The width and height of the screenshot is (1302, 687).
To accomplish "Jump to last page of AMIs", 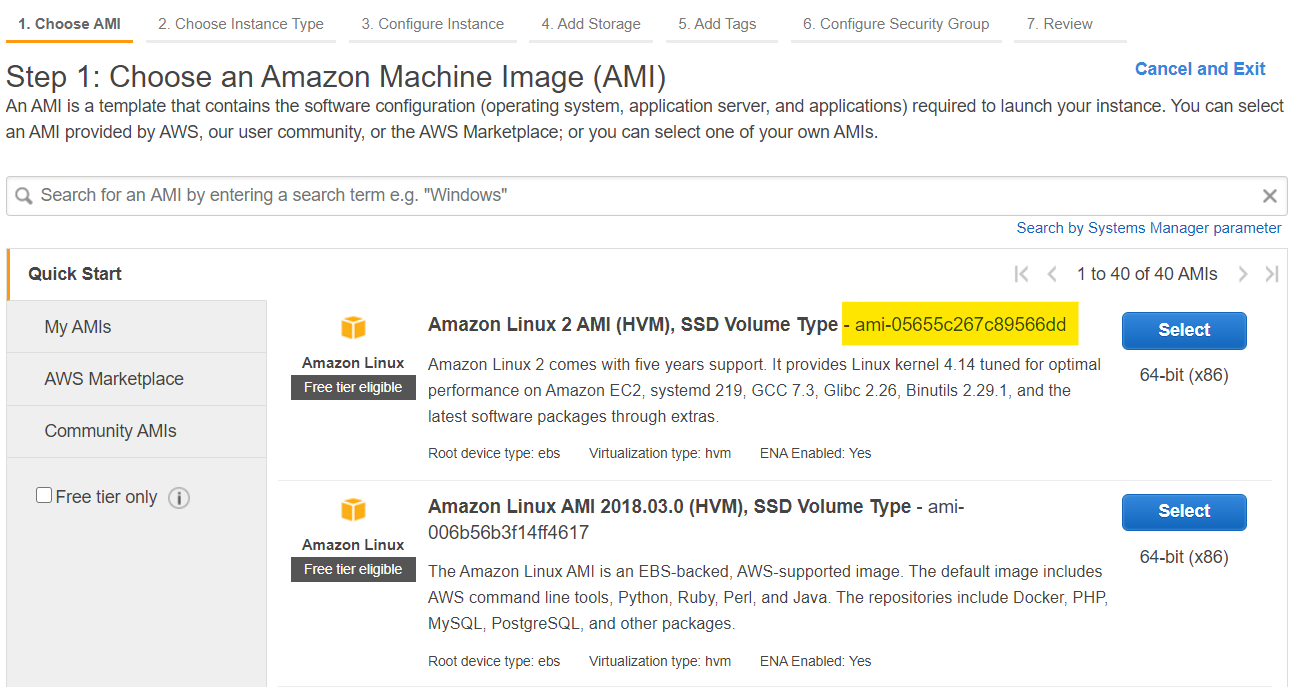I will point(1272,274).
